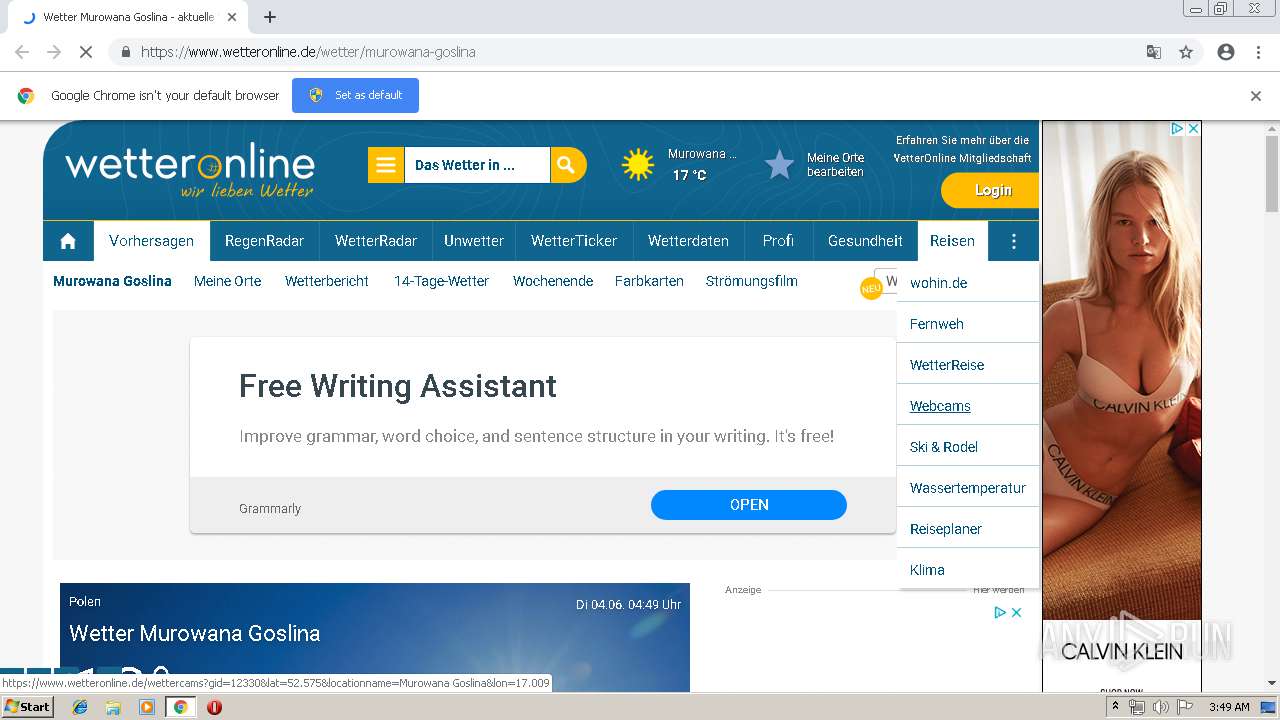Open the Wetterdaten tab
Image resolution: width=1280 pixels, height=720 pixels.
(x=688, y=241)
